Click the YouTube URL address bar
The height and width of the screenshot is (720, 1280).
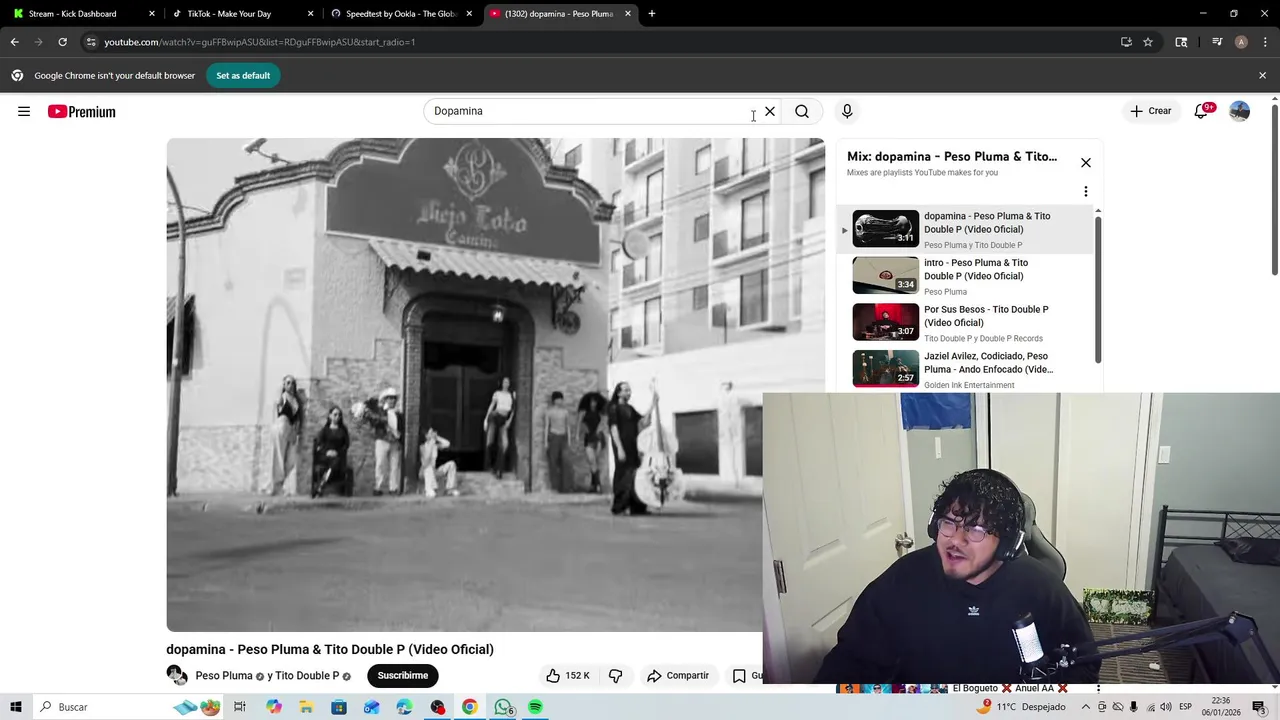[600, 42]
